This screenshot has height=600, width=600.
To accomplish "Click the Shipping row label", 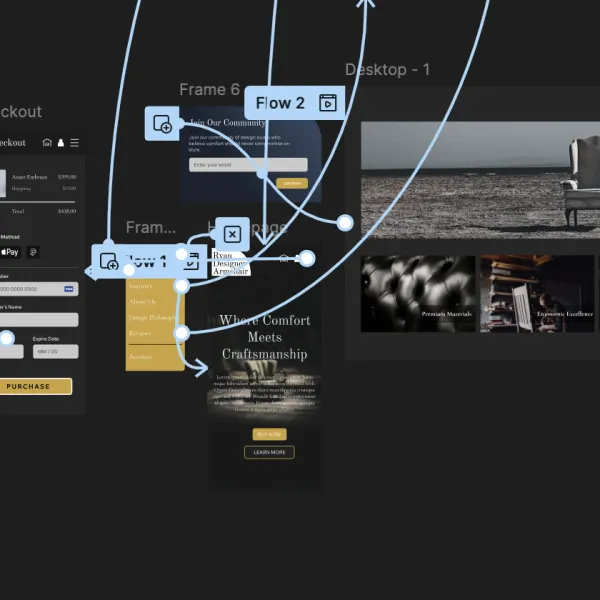I will tap(21, 188).
